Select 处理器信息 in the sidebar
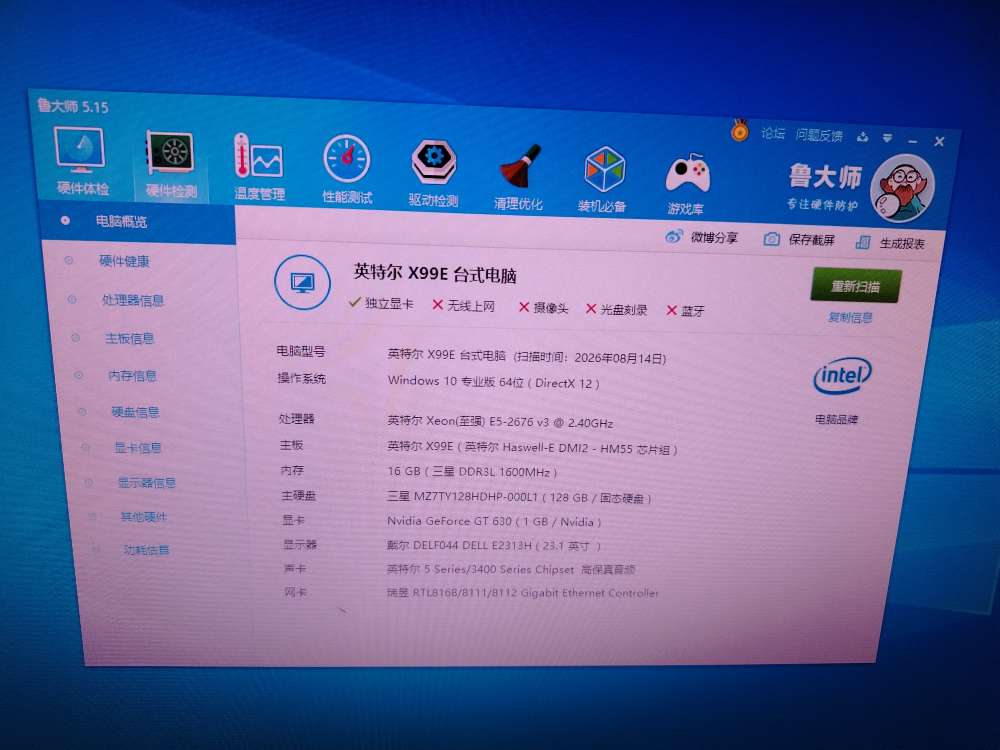The height and width of the screenshot is (750, 1000). coord(133,300)
